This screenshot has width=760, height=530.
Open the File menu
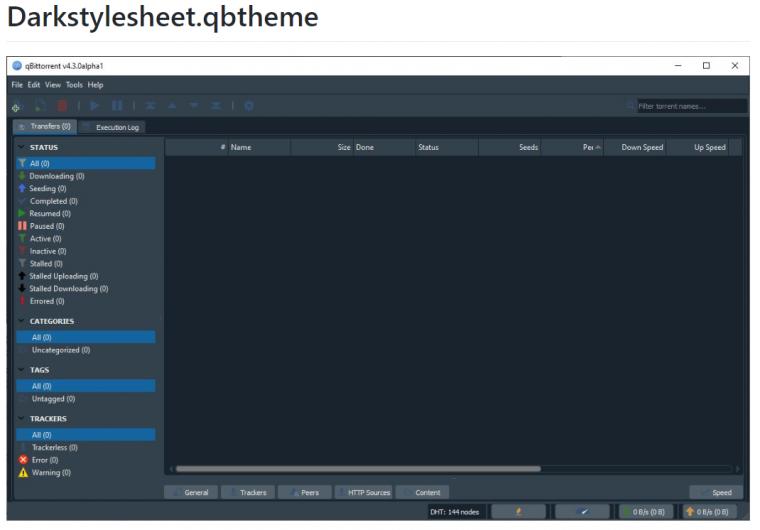coord(17,85)
